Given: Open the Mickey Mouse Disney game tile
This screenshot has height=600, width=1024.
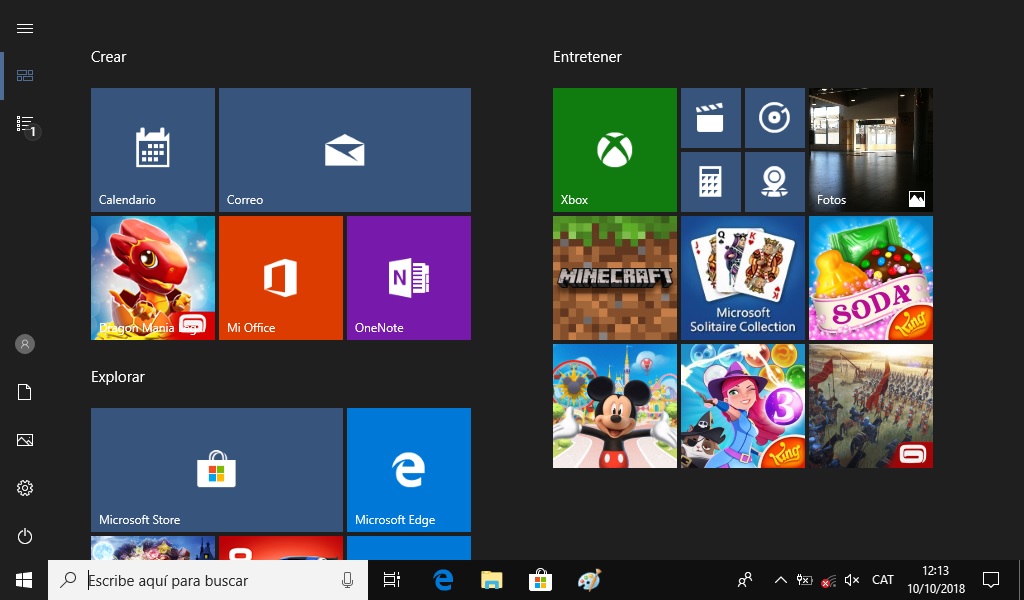Looking at the screenshot, I should tap(615, 405).
